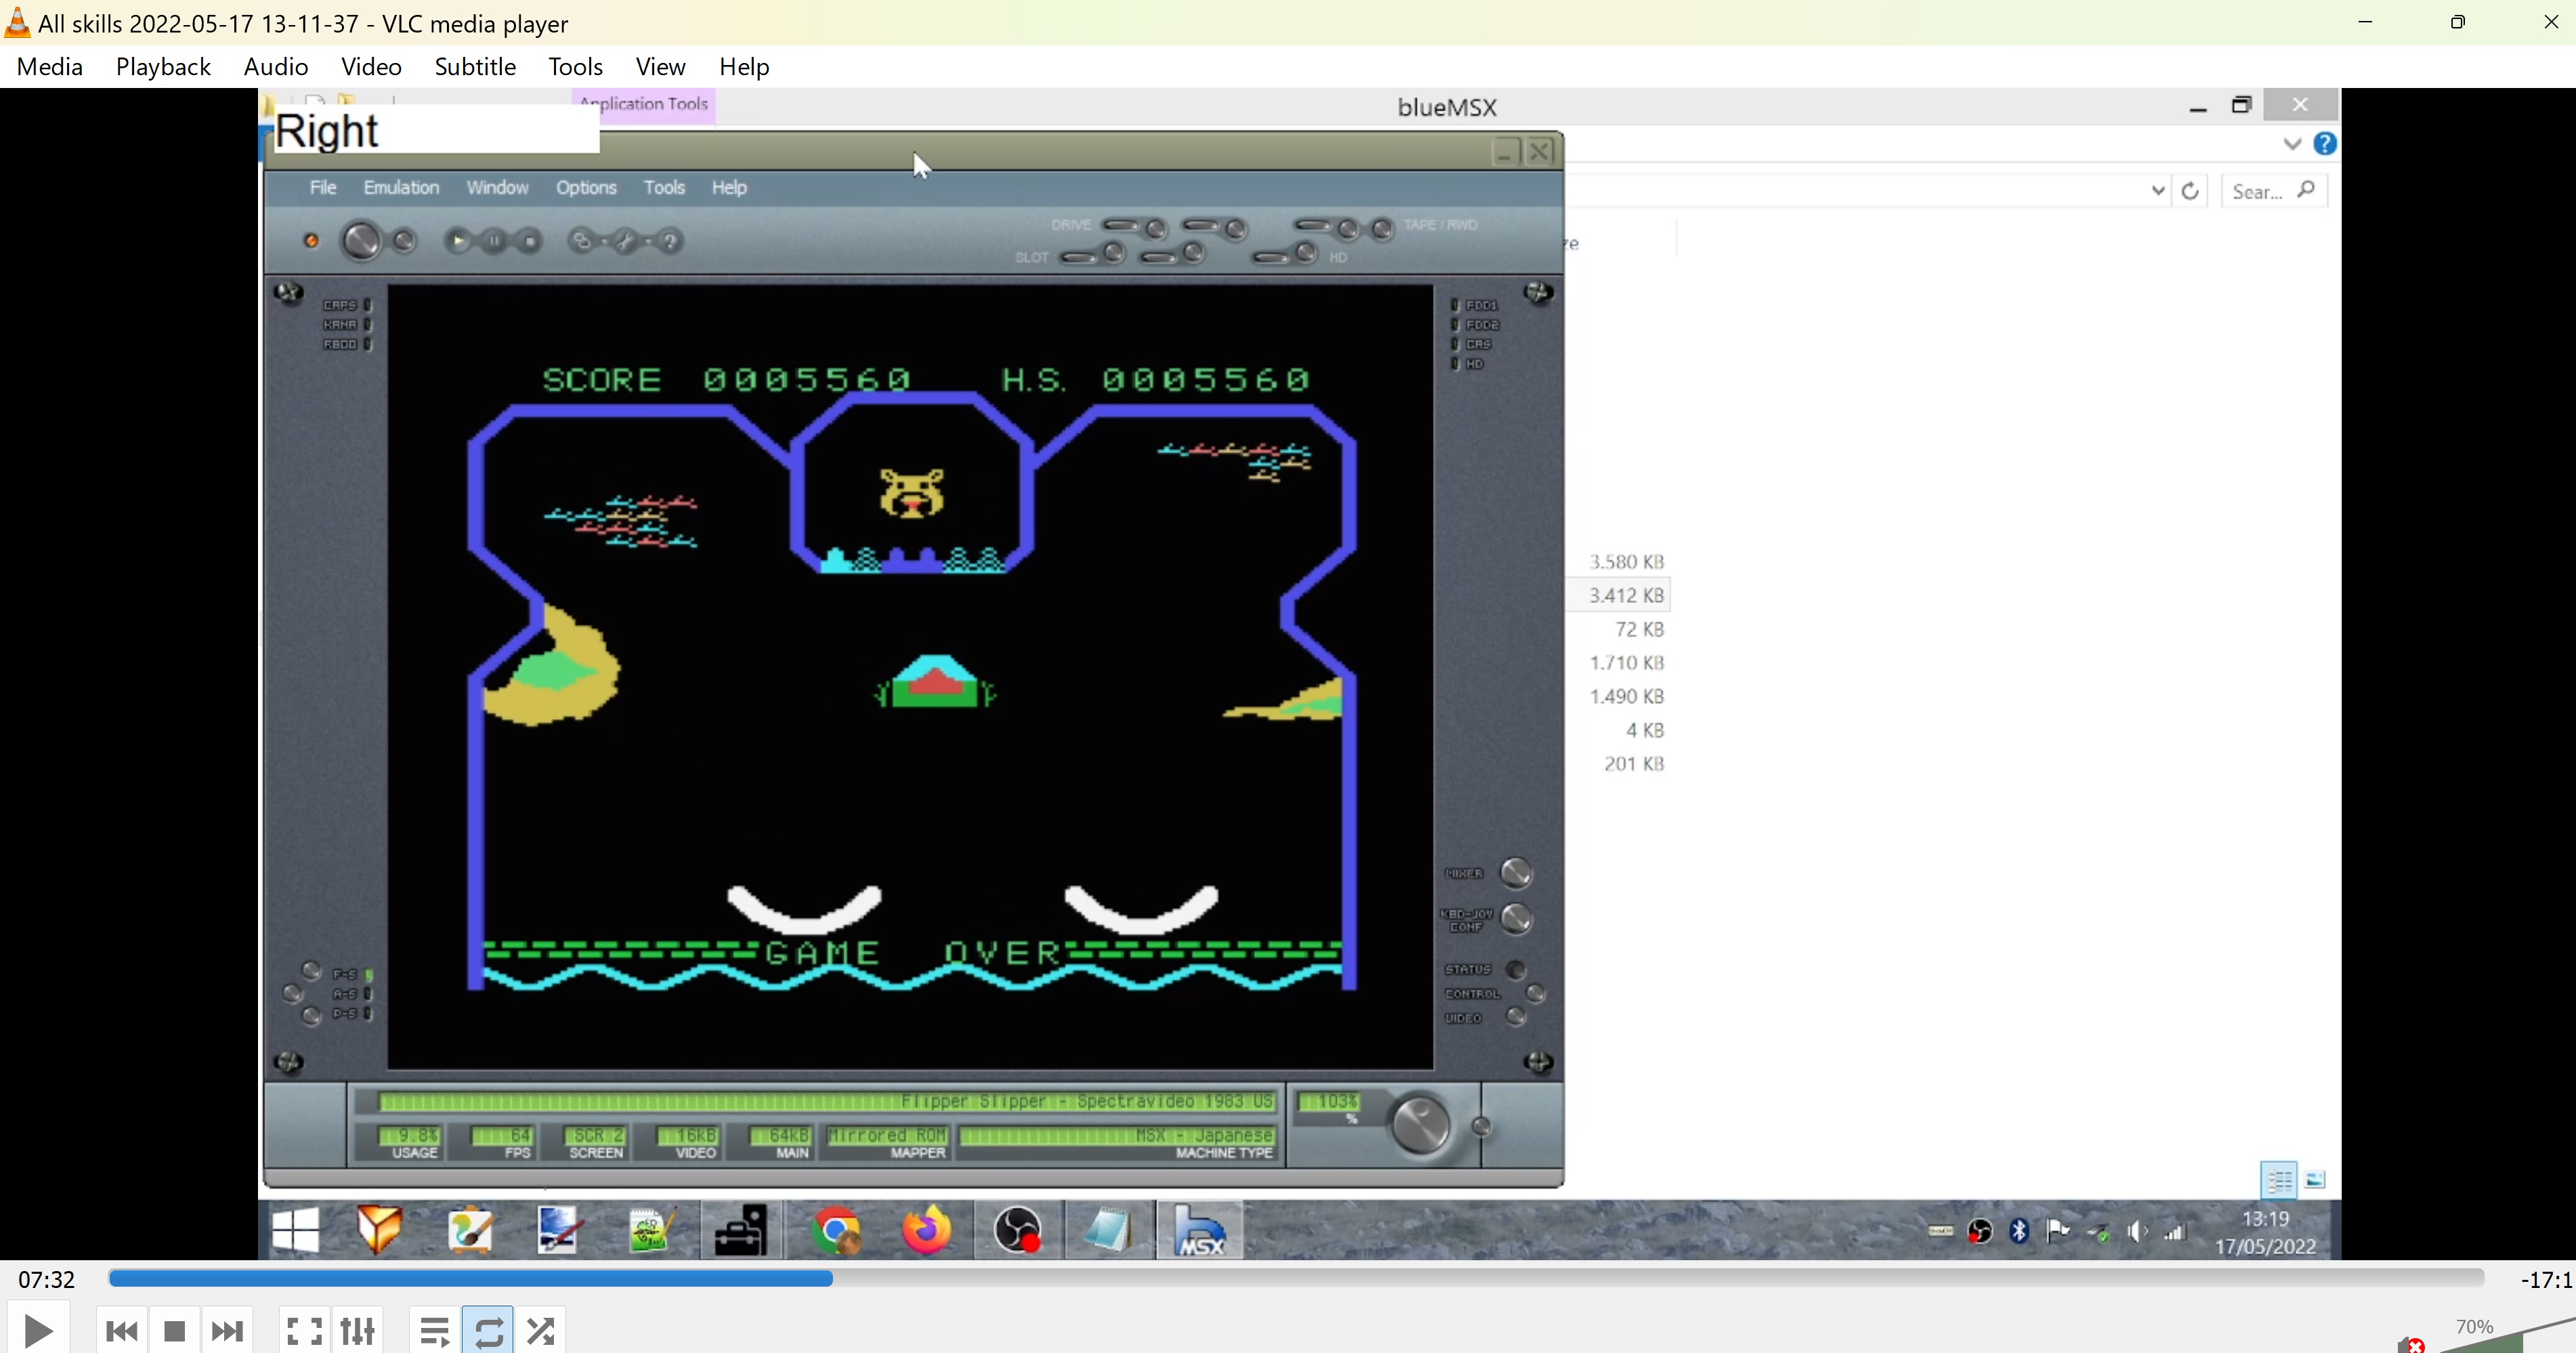Open the Tools menu
The height and width of the screenshot is (1353, 2576).
[x=575, y=67]
